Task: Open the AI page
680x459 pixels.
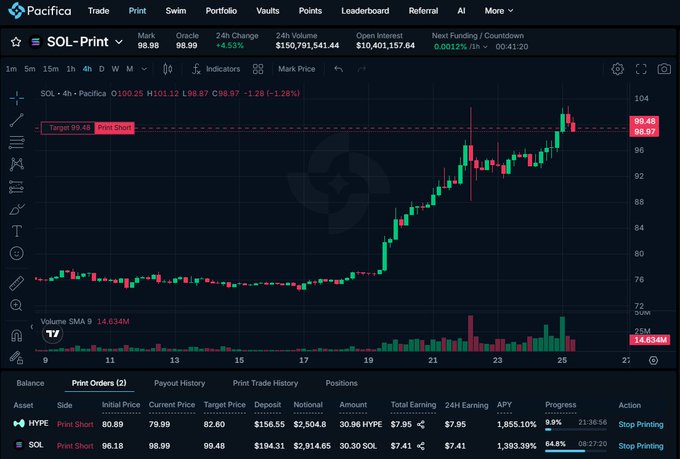Action: 461,10
